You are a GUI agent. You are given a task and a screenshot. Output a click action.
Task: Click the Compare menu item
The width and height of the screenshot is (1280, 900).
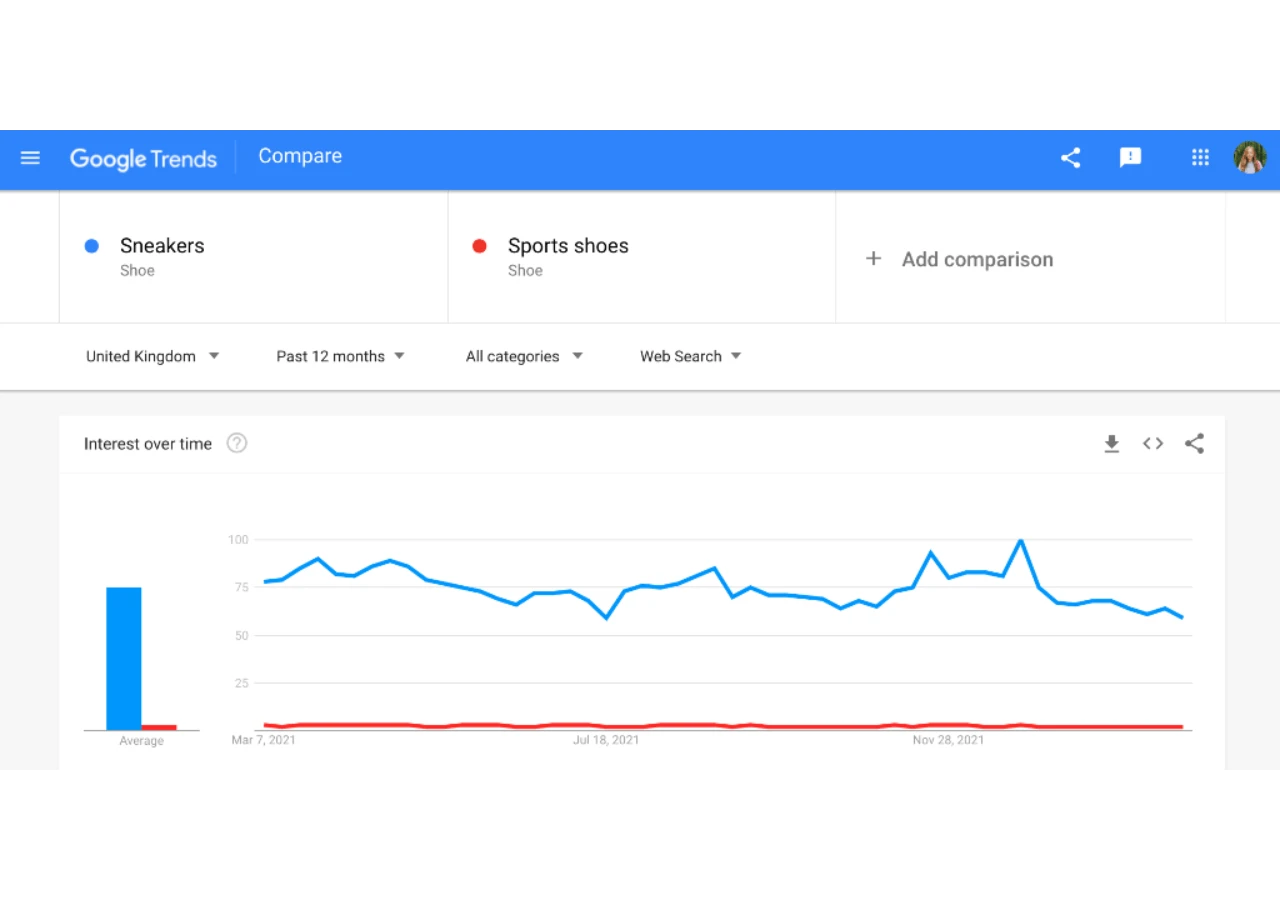300,157
